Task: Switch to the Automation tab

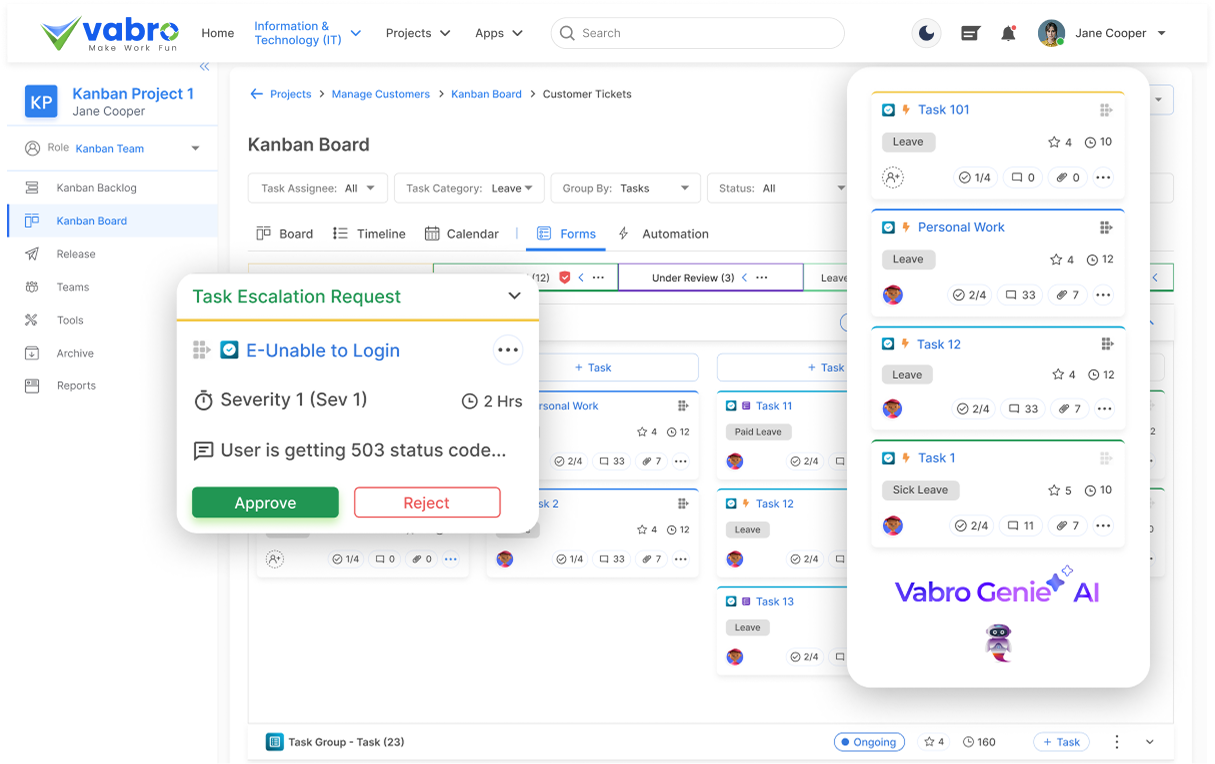Action: pyautogui.click(x=663, y=234)
